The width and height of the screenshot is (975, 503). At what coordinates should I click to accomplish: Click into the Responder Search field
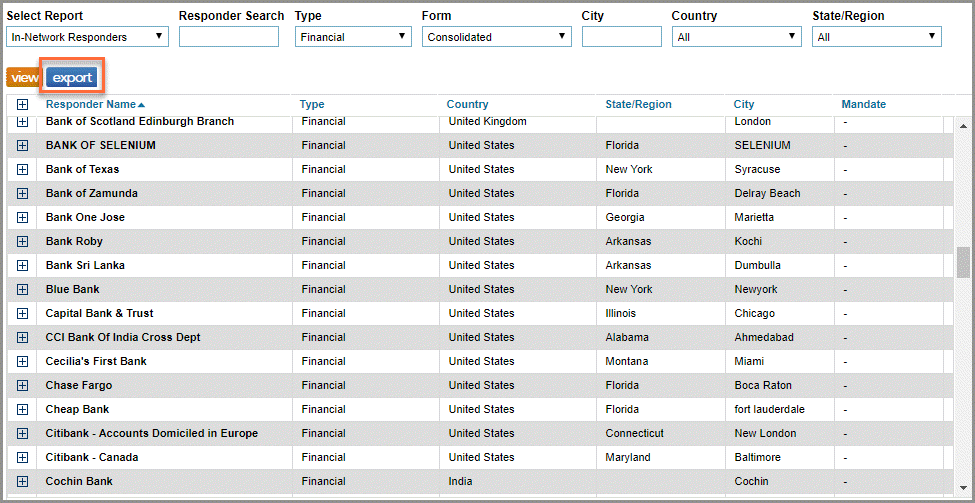[228, 37]
